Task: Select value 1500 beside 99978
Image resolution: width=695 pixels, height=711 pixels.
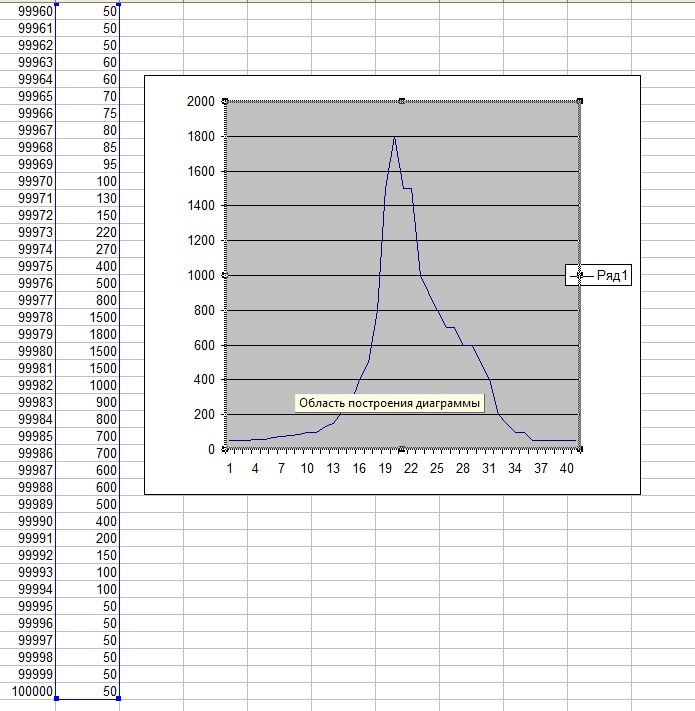Action: pos(87,317)
